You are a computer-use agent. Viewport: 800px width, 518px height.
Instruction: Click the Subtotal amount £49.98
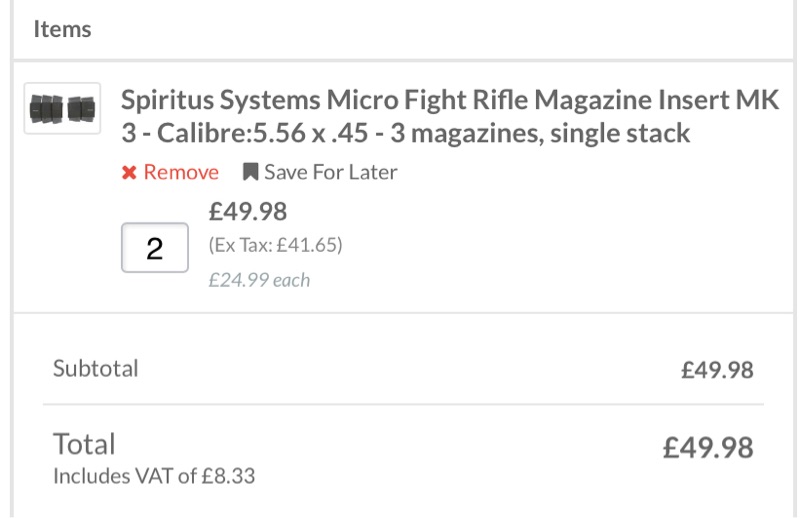click(717, 370)
